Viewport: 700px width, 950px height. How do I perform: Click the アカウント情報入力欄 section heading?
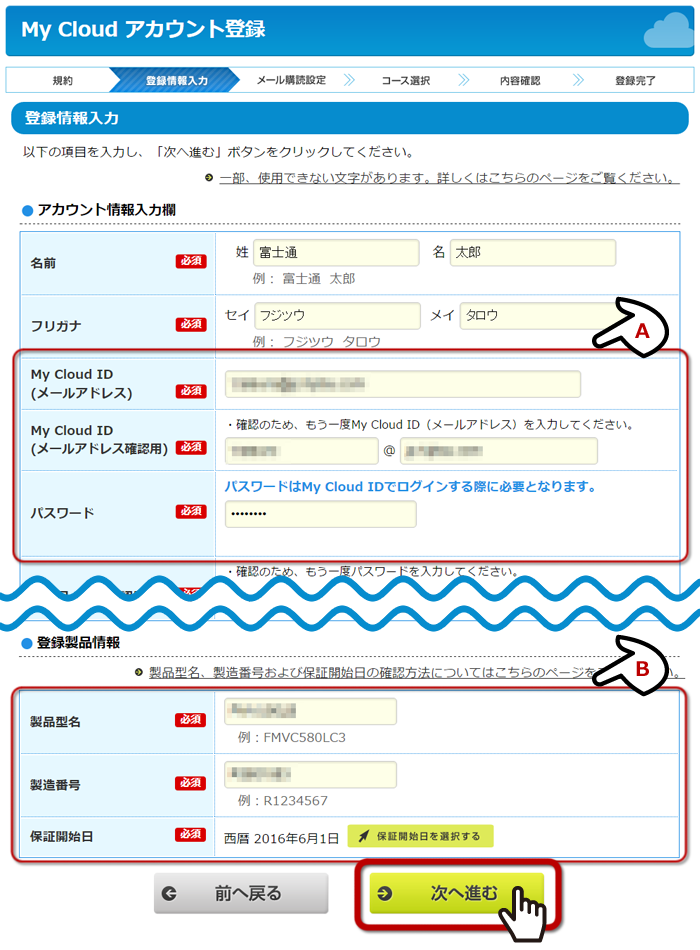click(106, 210)
